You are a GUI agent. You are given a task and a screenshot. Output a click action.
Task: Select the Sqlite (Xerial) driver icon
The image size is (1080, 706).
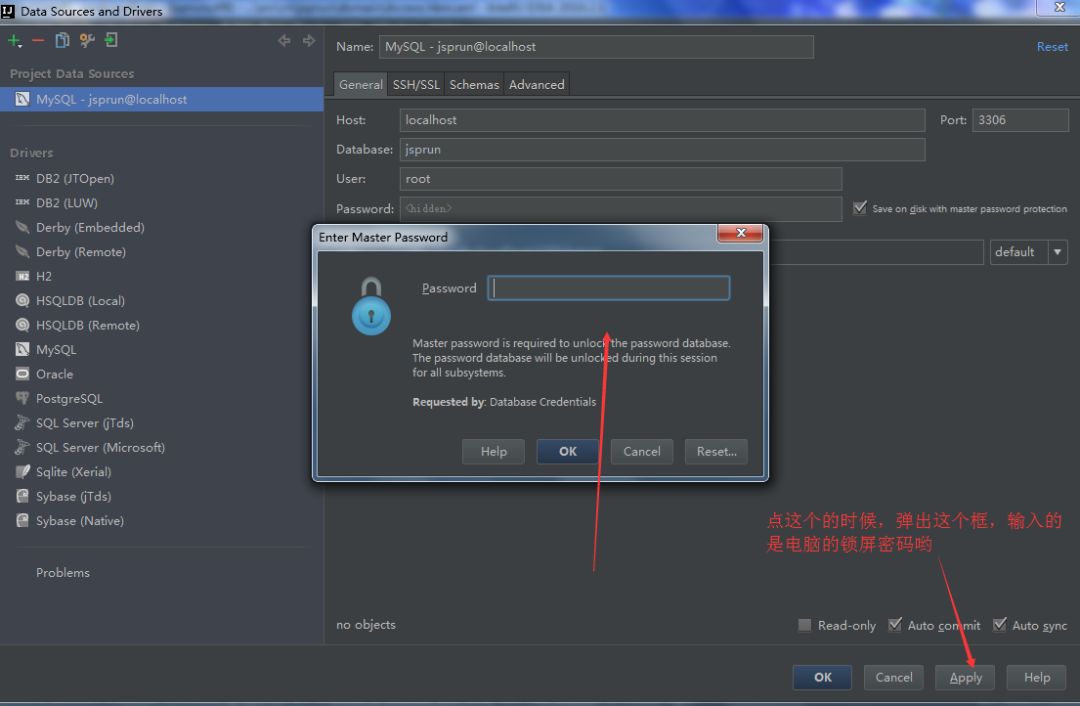coord(23,472)
